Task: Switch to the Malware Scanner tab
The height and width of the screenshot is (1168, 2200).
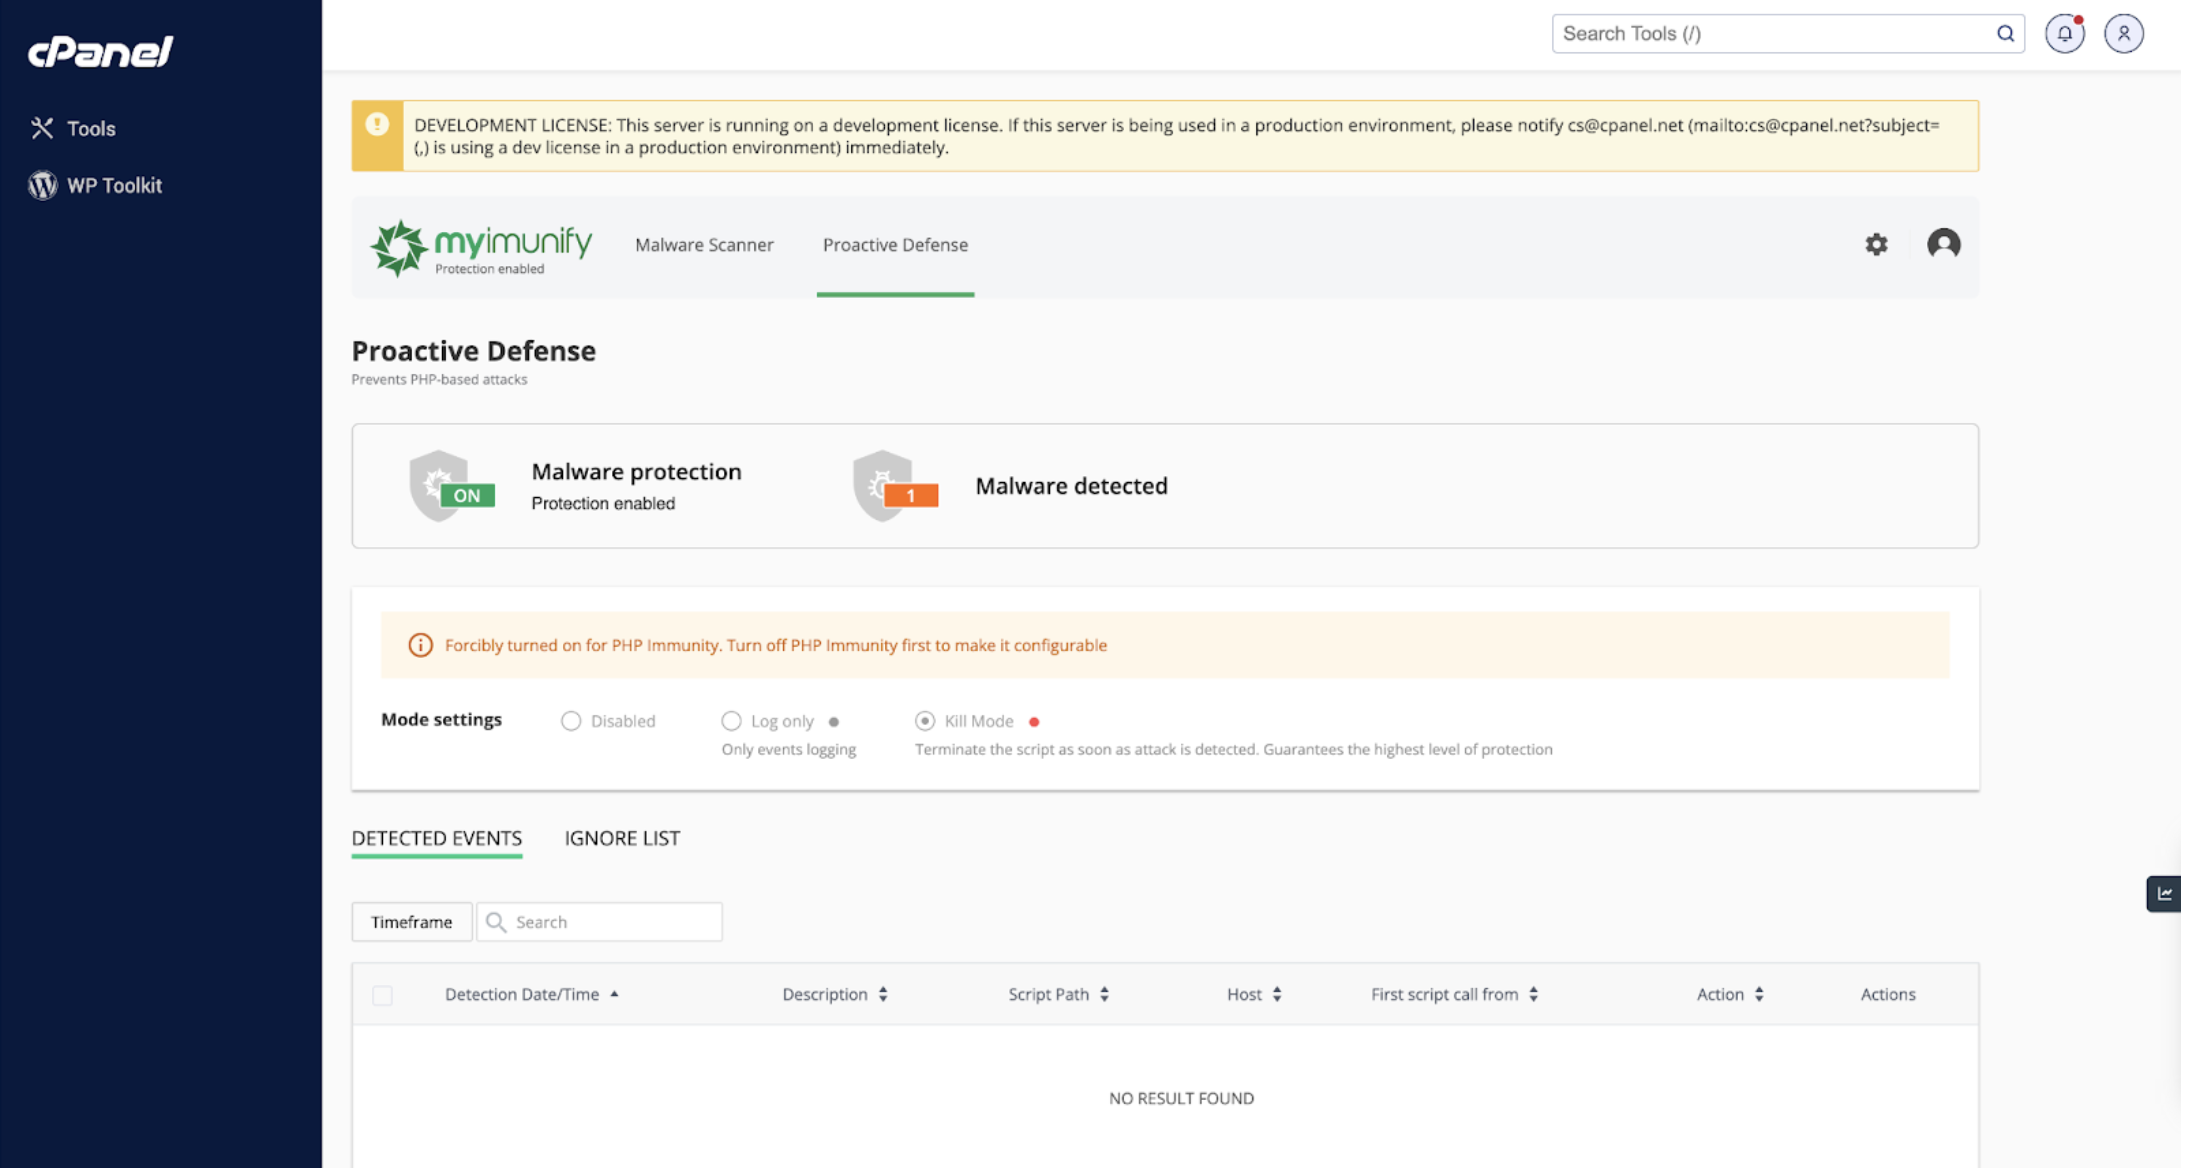Action: click(704, 245)
